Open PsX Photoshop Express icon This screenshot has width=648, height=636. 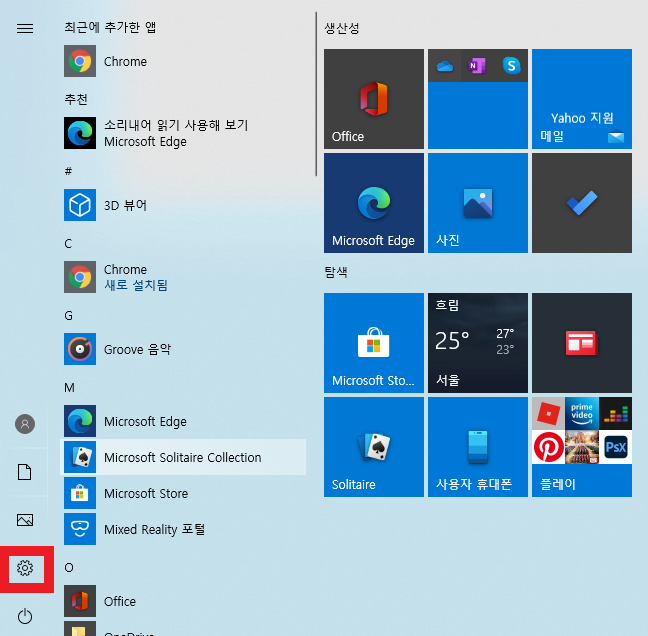click(x=615, y=447)
